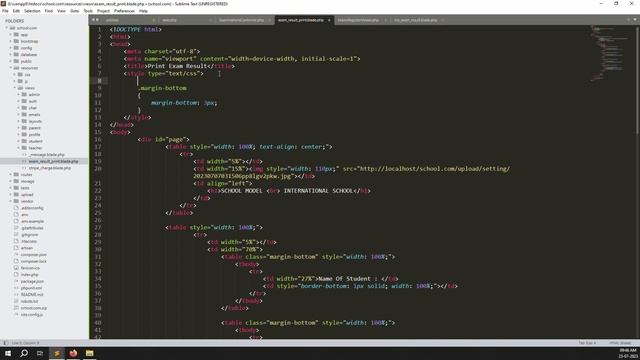Click the upload folder icon

click(x=16, y=195)
